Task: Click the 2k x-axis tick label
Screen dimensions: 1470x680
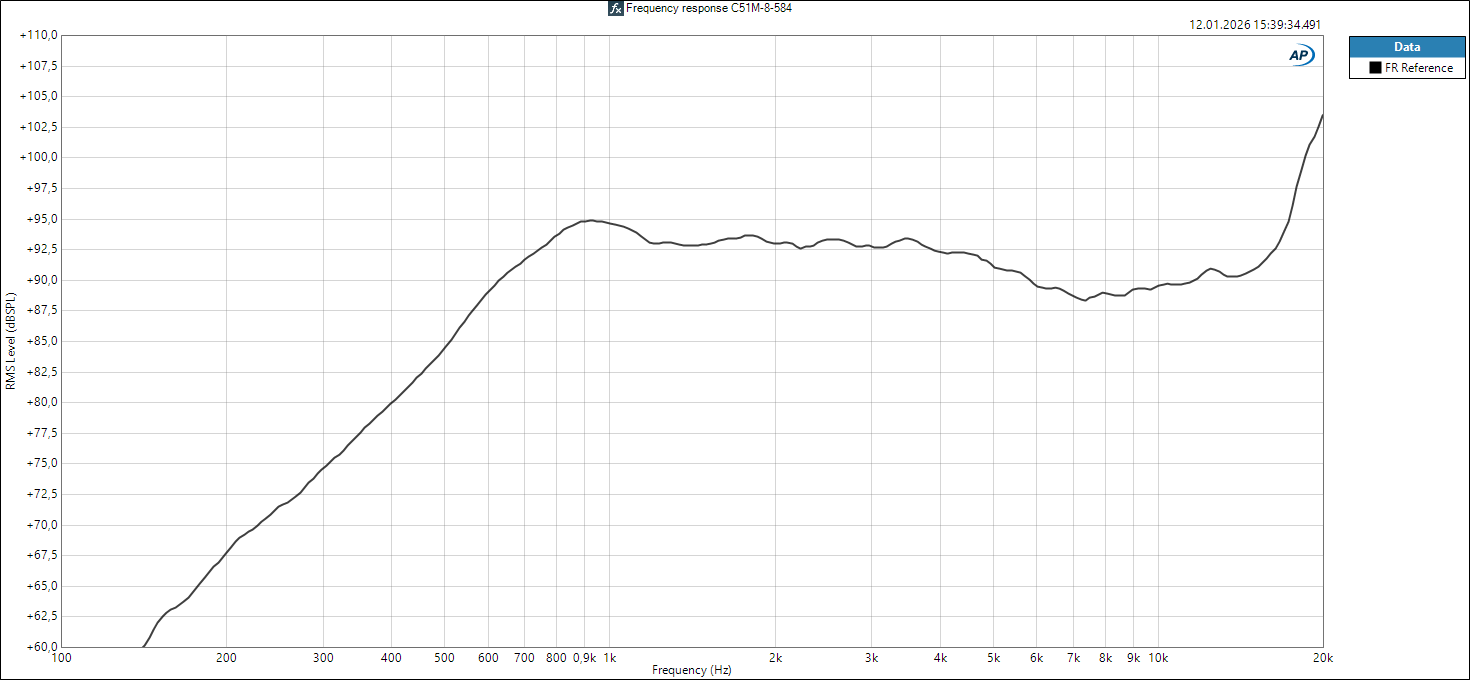Action: tap(775, 658)
